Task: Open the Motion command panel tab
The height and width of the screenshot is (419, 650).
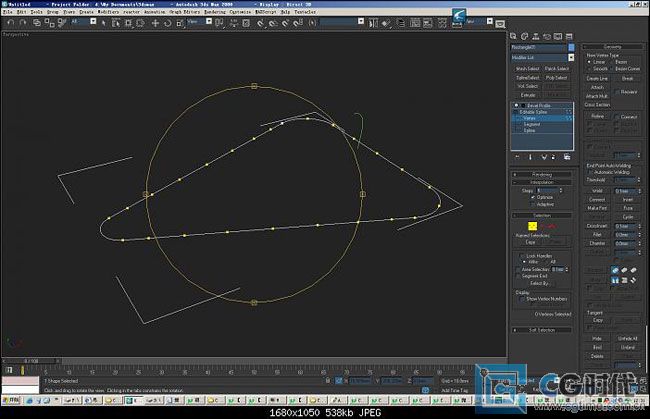Action: (547, 36)
